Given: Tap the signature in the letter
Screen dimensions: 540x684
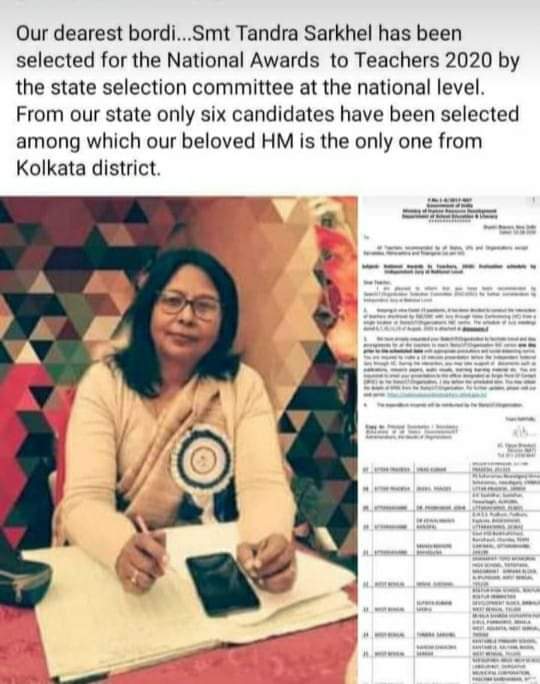Looking at the screenshot, I should point(522,432).
